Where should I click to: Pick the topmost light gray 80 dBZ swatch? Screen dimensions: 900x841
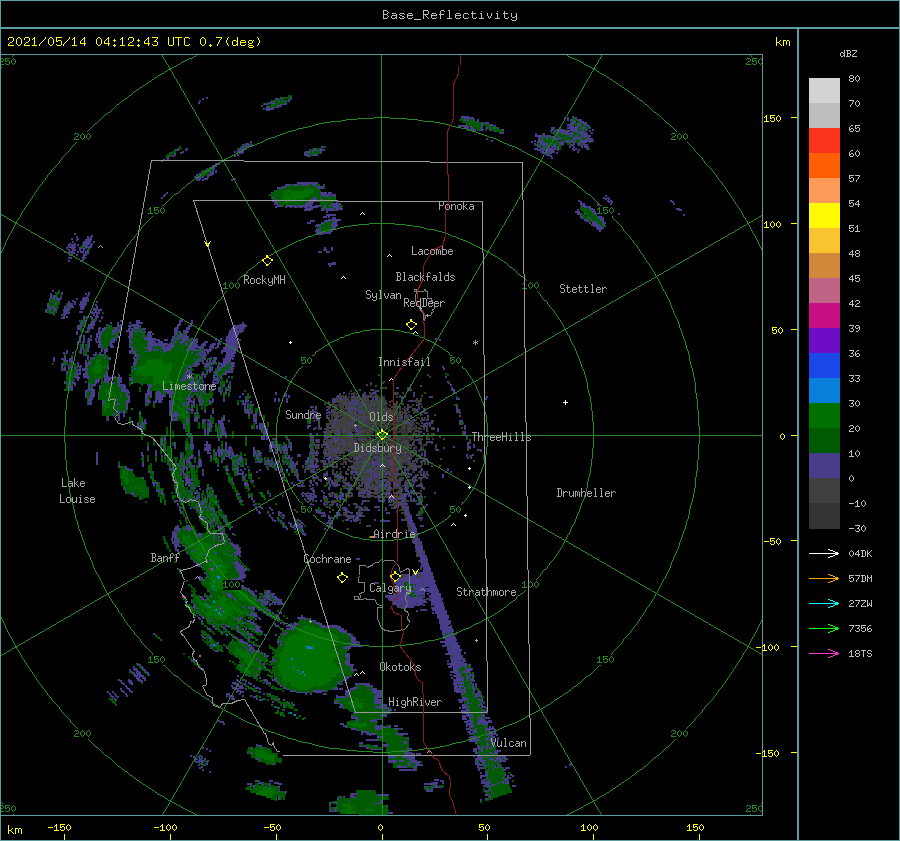(x=824, y=91)
